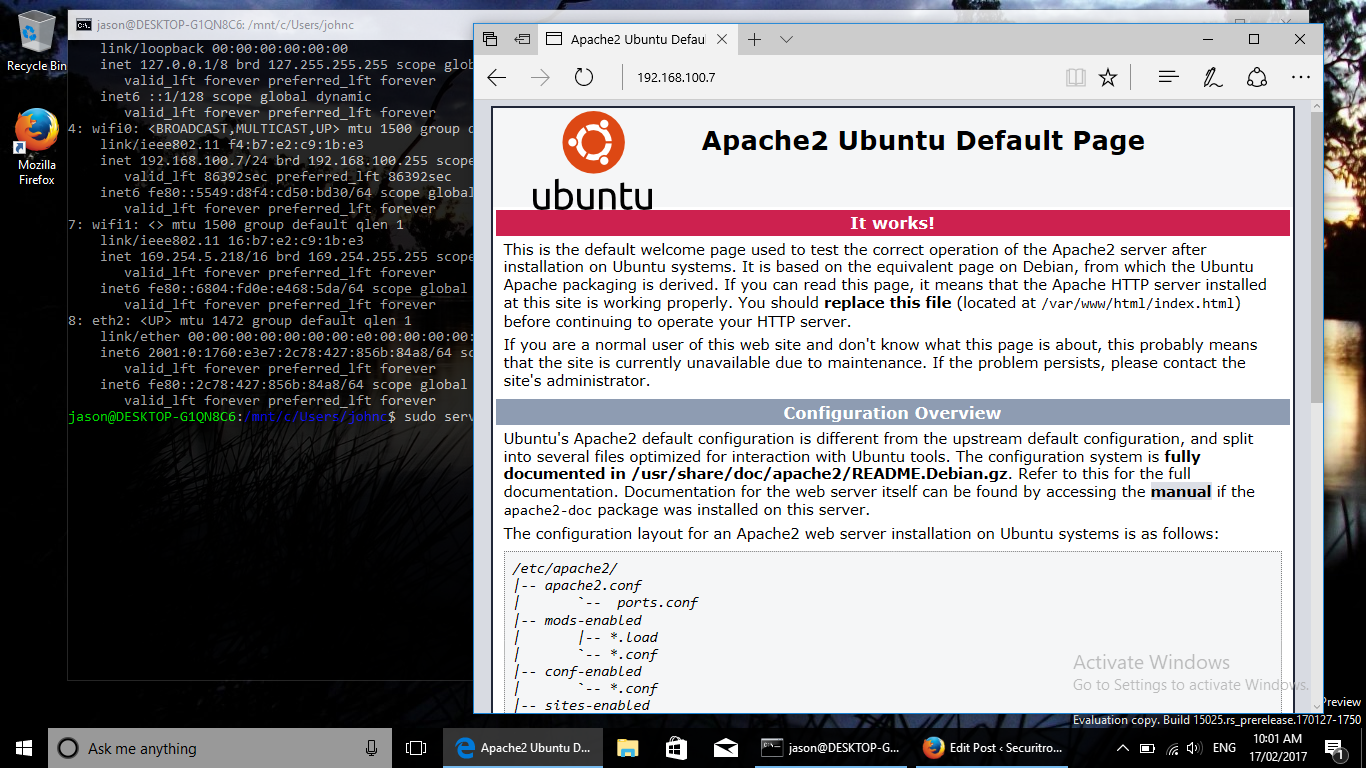Click the Edge Share icon
1366x768 pixels.
(x=1257, y=77)
